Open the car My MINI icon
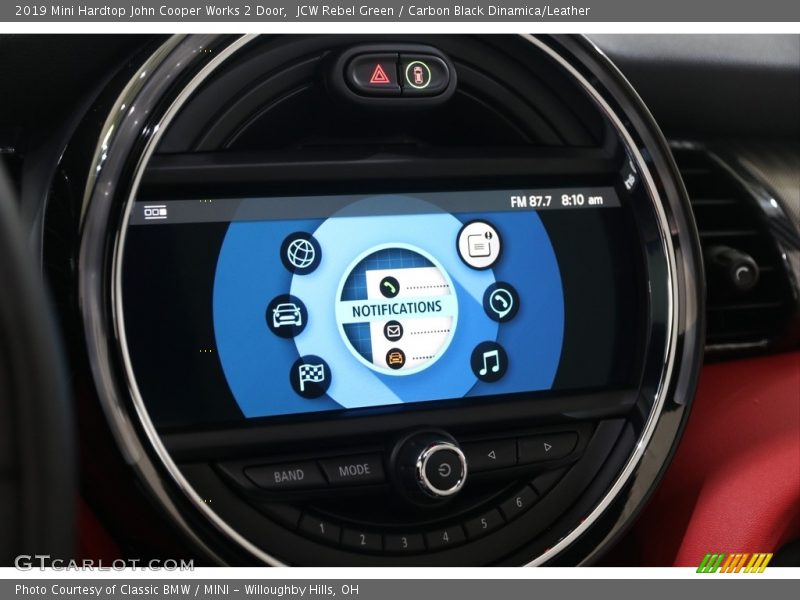 pyautogui.click(x=286, y=316)
